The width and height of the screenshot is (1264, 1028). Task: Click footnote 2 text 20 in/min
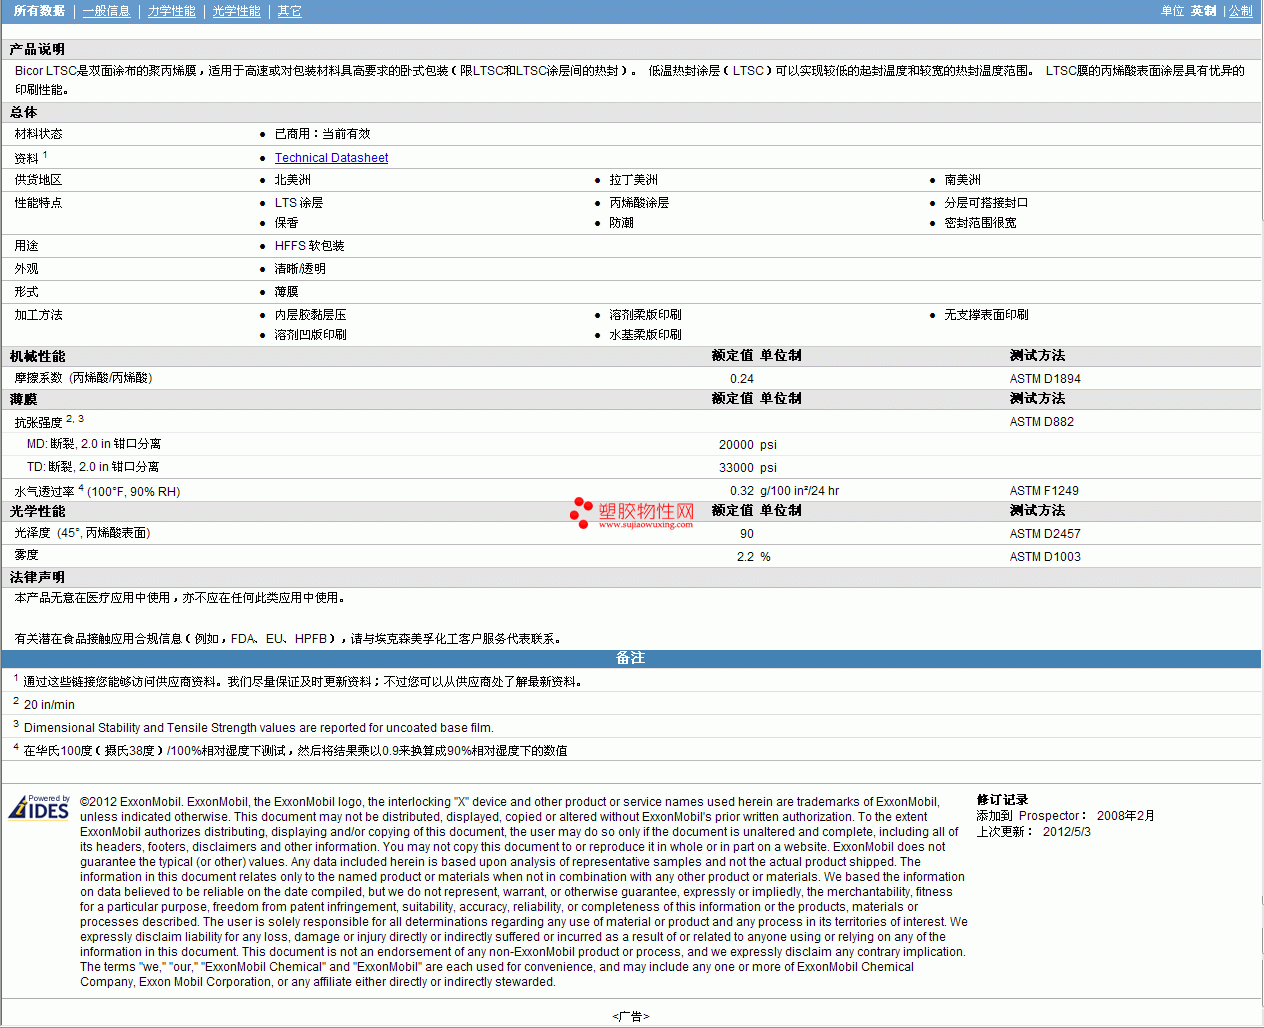coord(49,705)
